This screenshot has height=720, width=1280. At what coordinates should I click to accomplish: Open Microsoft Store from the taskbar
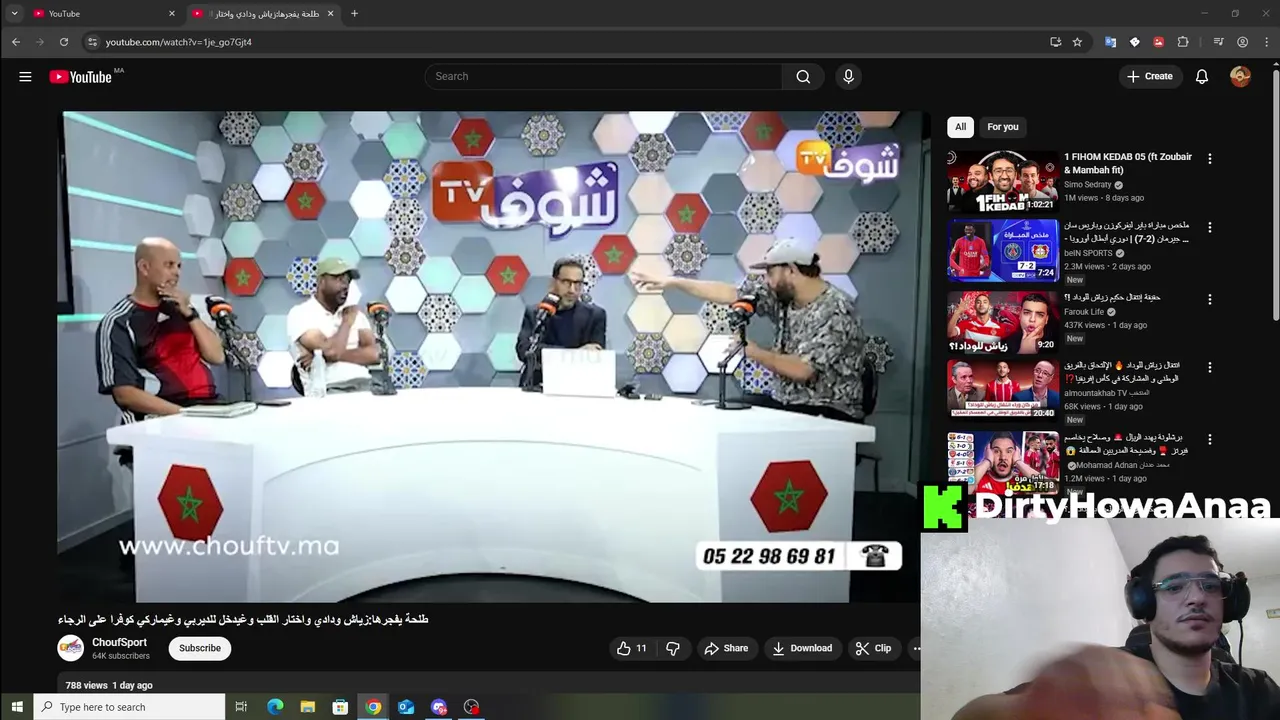click(x=340, y=707)
